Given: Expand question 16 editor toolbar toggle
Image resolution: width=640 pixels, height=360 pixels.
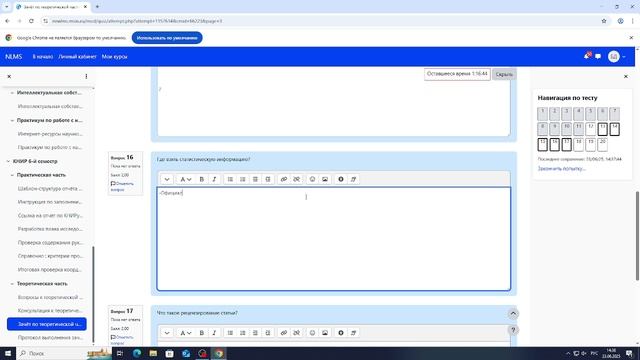Looking at the screenshot, I should click(167, 179).
